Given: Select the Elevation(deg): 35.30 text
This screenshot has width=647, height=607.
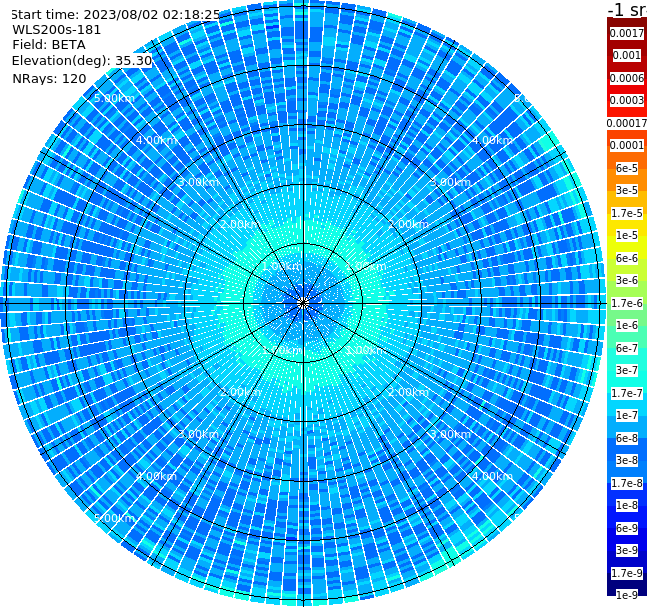Looking at the screenshot, I should 82,61.
